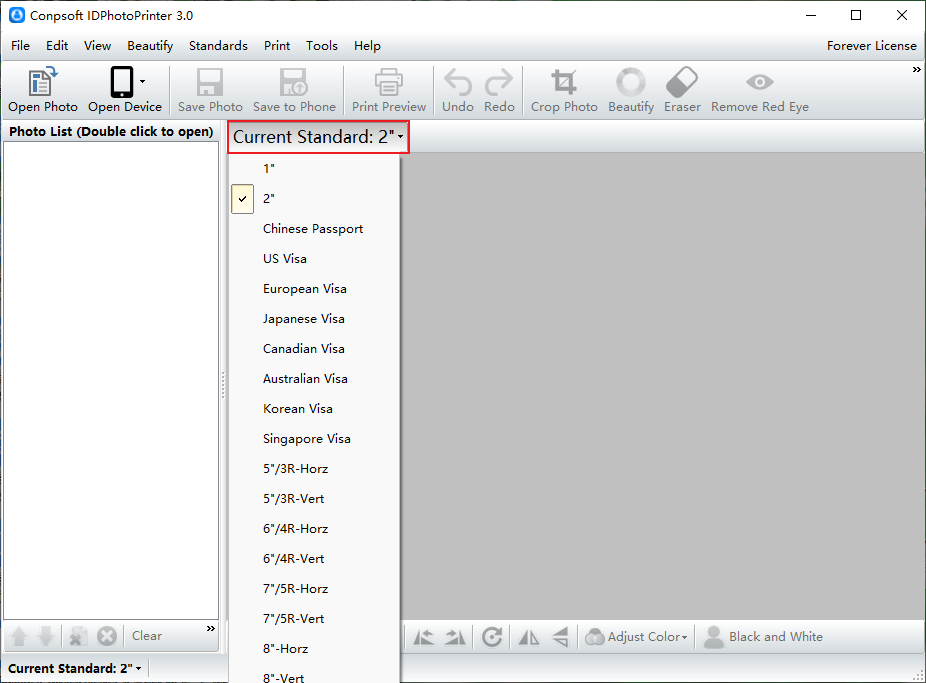Click the Clear button in photo list
Screen dimensions: 926x683
146,636
